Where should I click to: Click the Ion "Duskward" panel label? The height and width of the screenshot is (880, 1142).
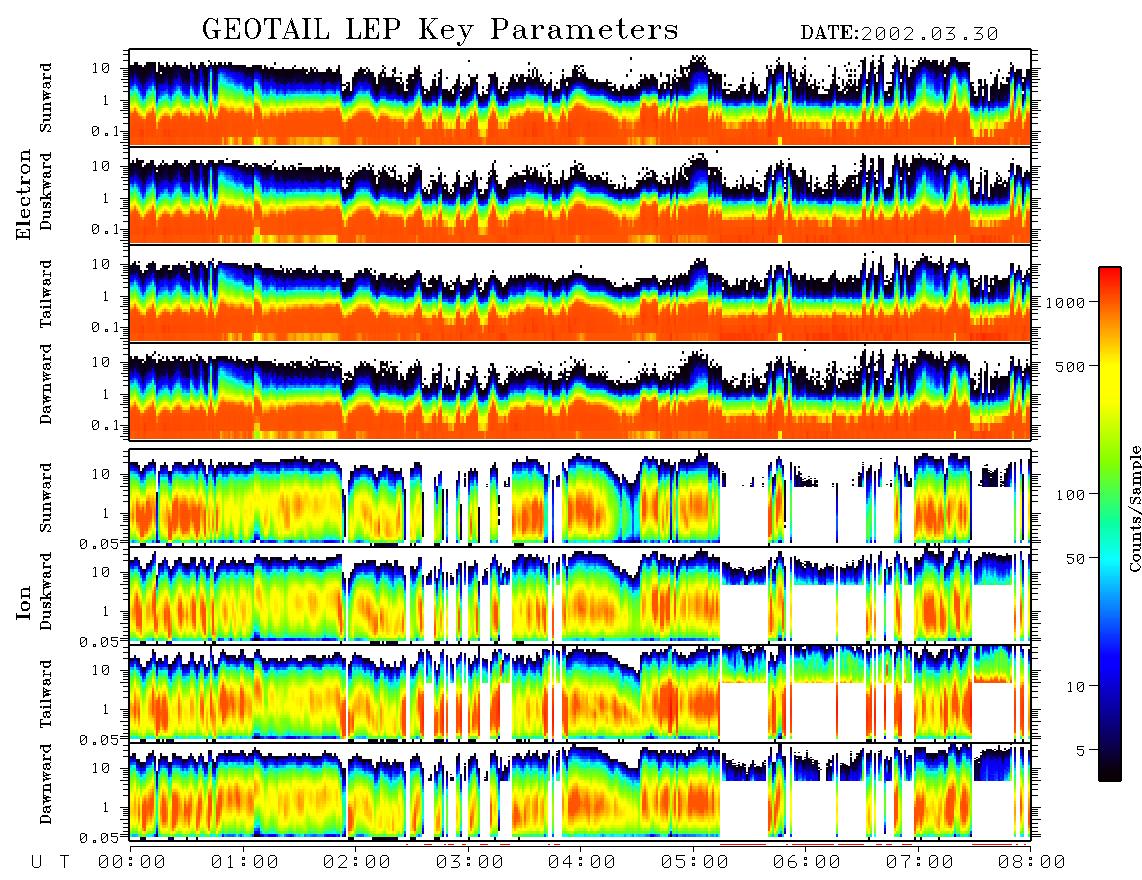click(x=46, y=591)
